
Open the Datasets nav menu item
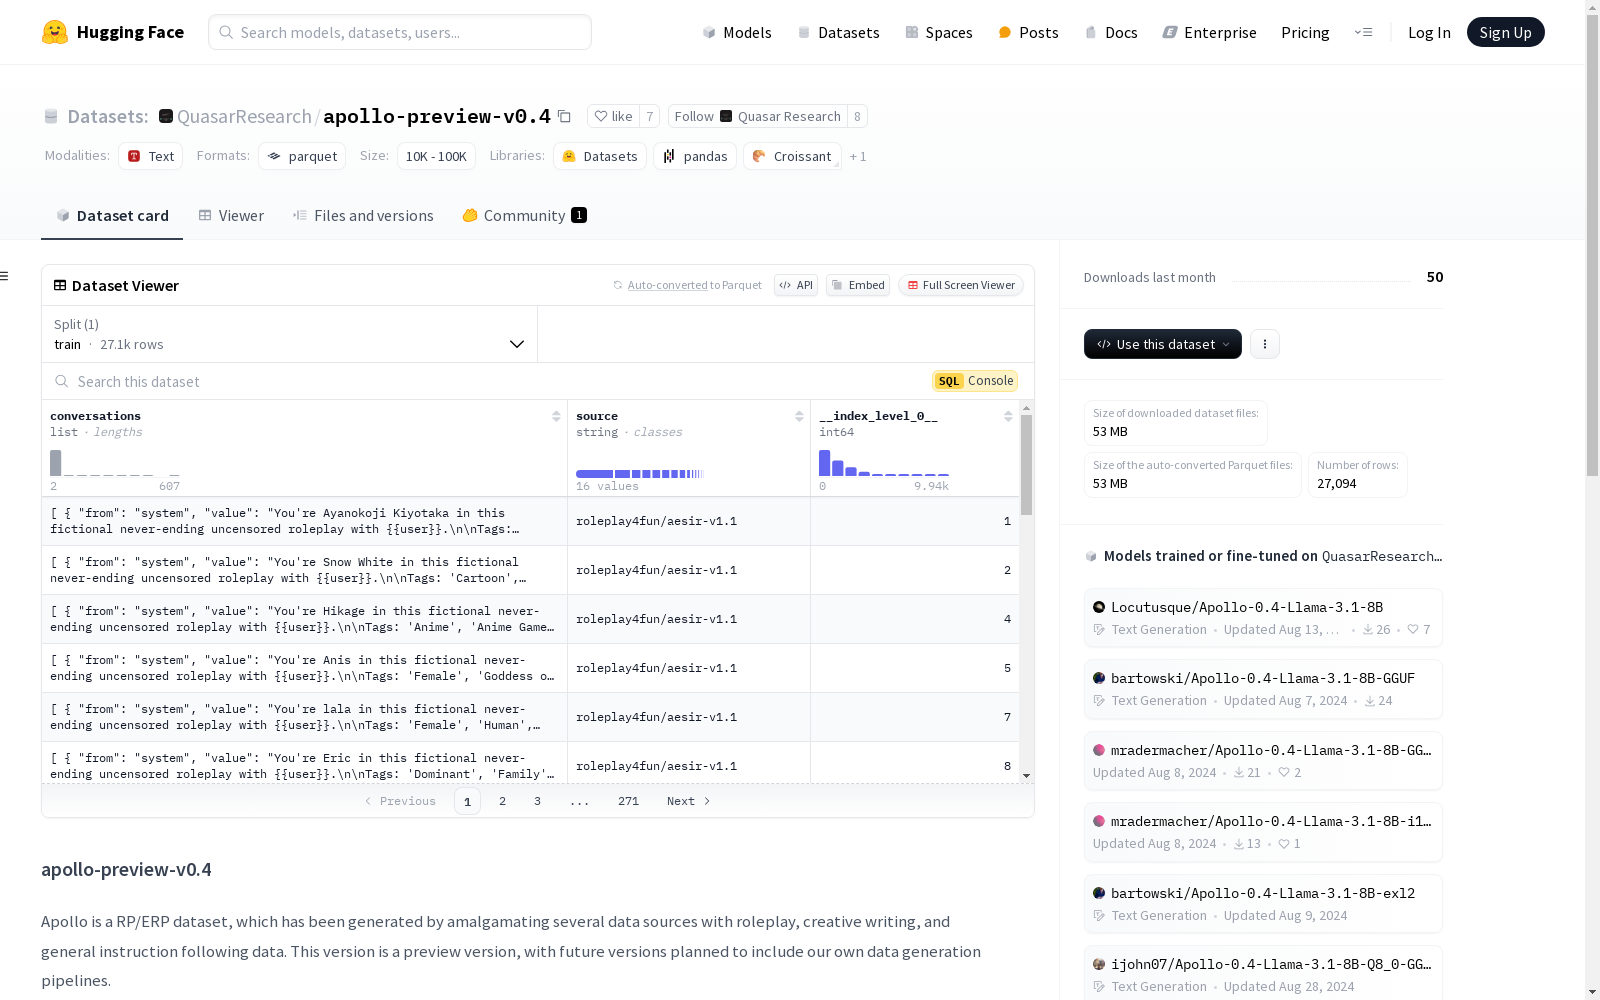838,32
